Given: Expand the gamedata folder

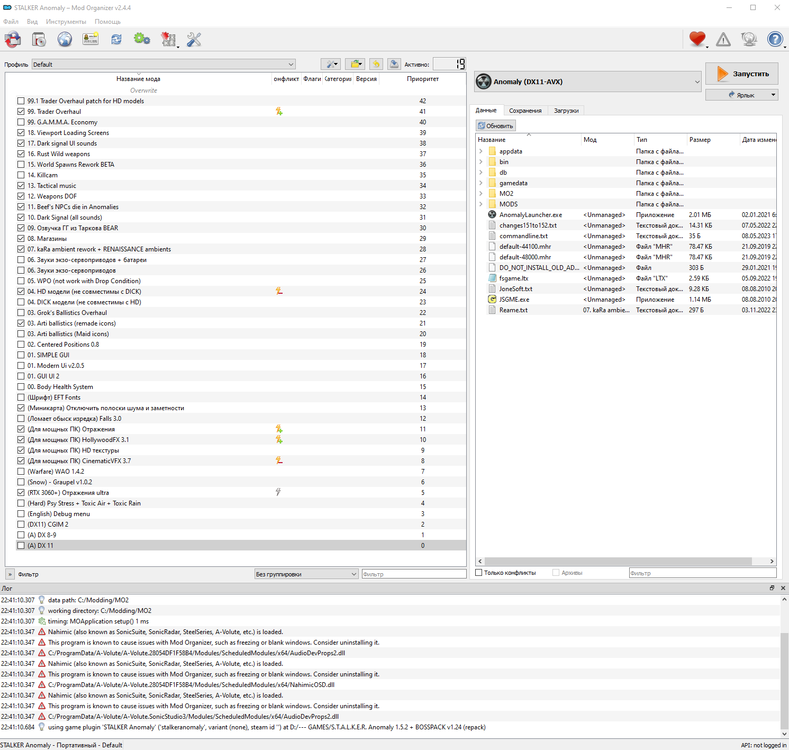Looking at the screenshot, I should pos(481,183).
